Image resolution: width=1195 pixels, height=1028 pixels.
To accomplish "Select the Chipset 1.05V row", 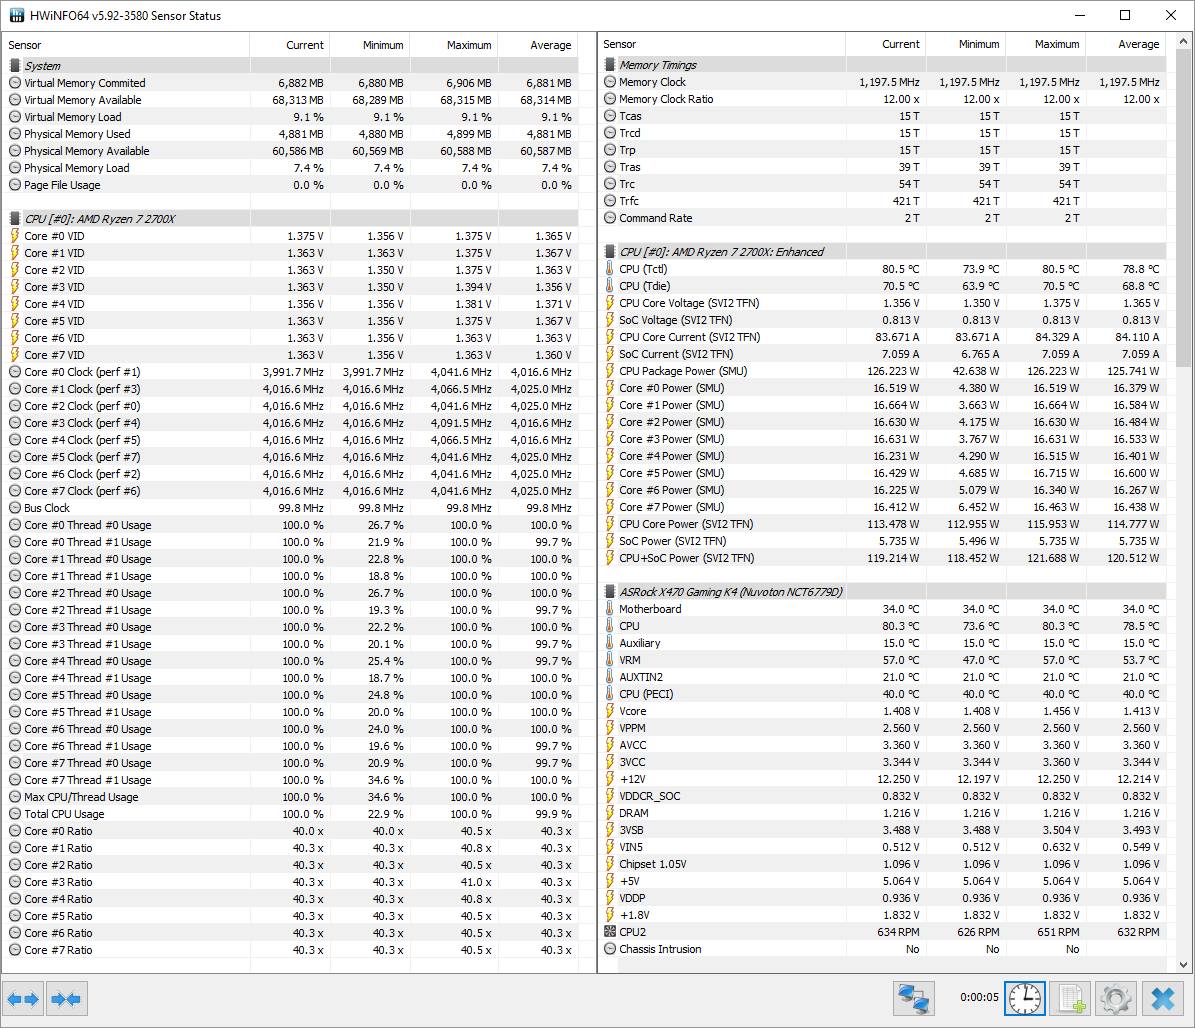I will coord(884,864).
